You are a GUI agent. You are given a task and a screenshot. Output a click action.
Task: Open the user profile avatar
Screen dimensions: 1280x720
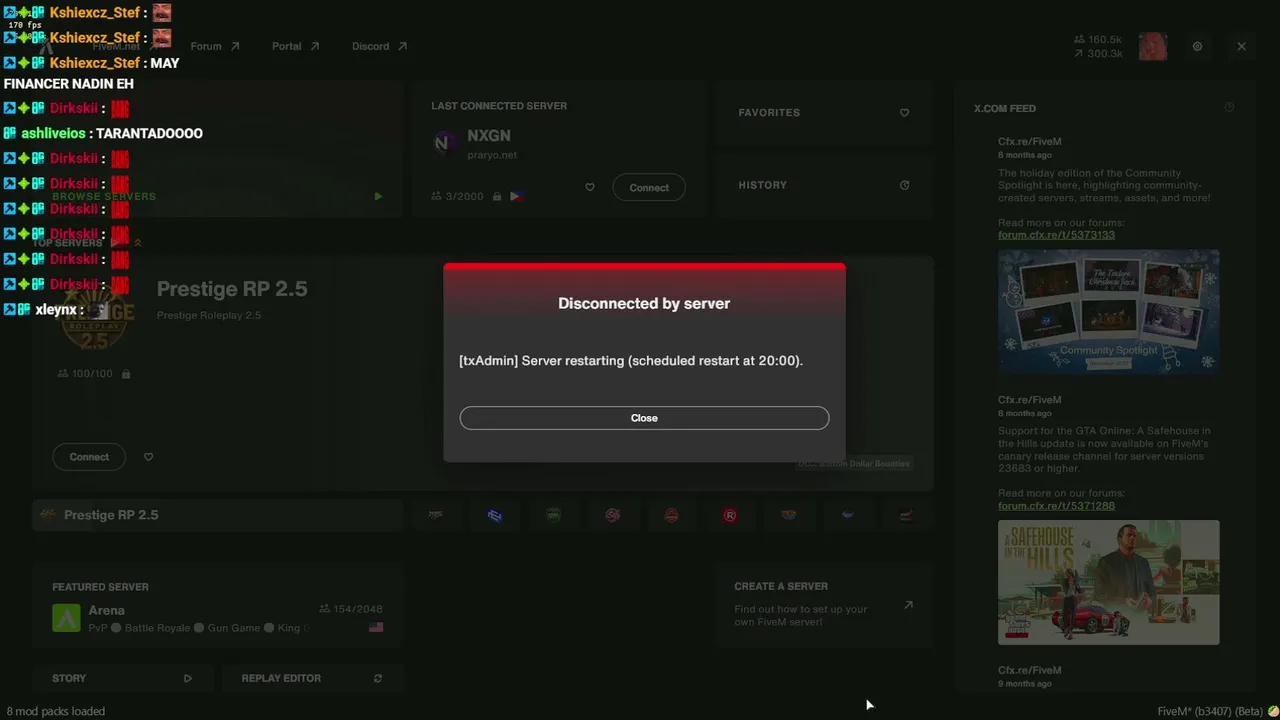[x=1153, y=46]
